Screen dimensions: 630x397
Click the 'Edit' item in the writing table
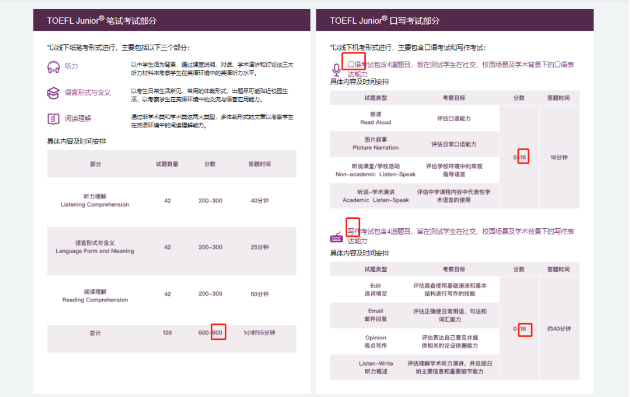376,286
